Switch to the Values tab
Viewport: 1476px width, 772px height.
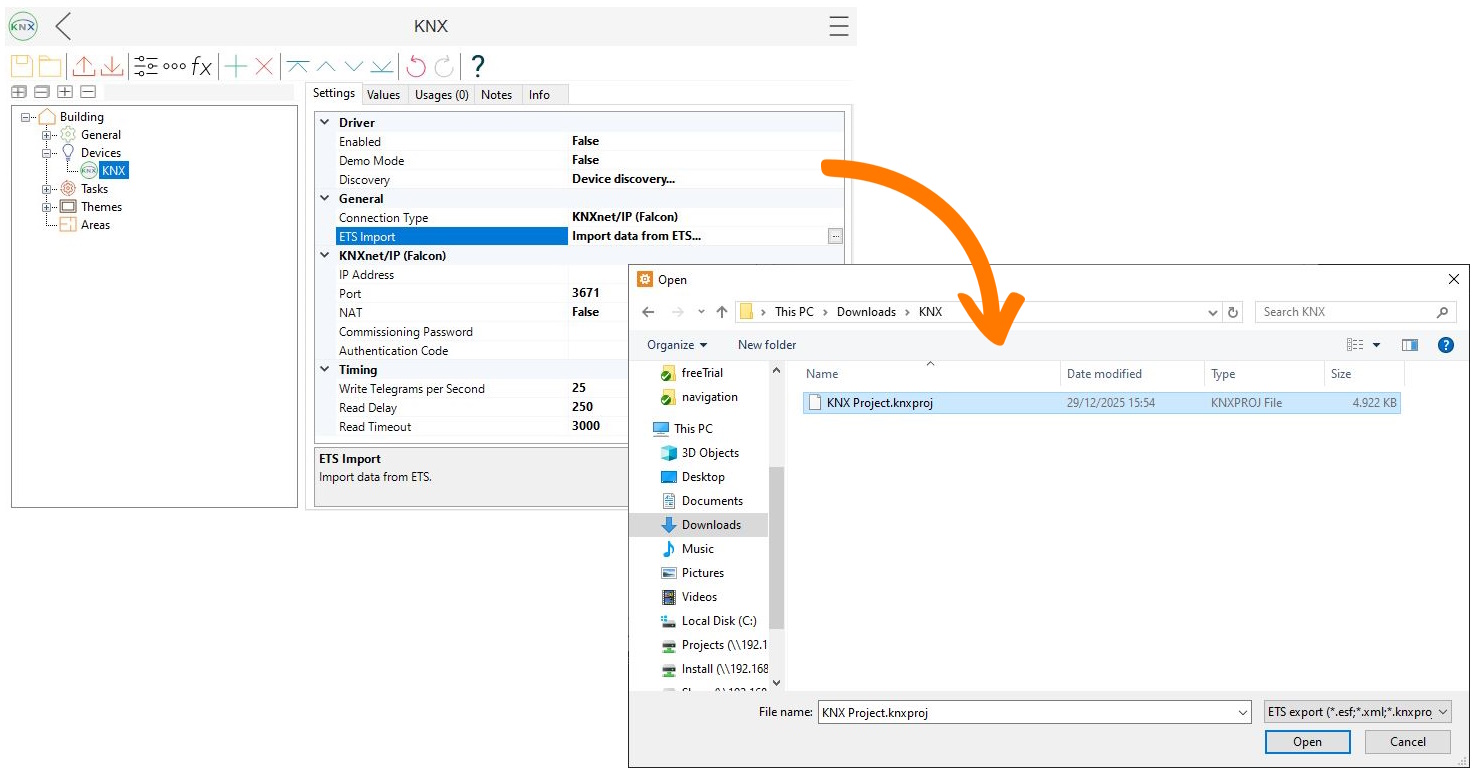[384, 94]
